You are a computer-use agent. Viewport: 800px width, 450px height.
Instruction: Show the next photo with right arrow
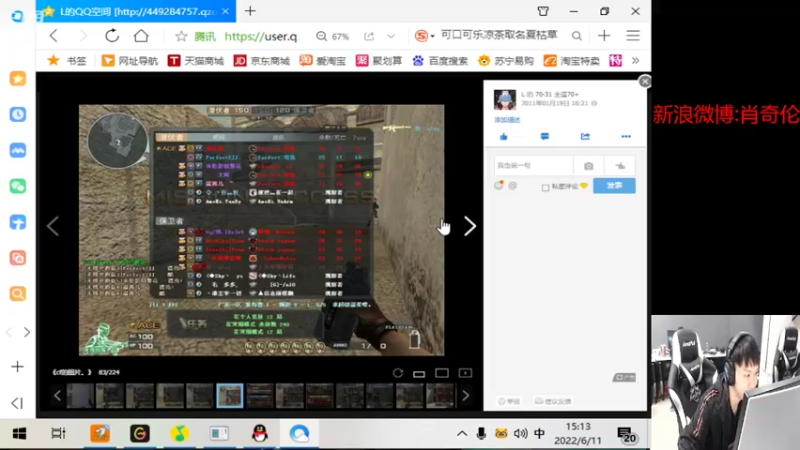point(470,226)
